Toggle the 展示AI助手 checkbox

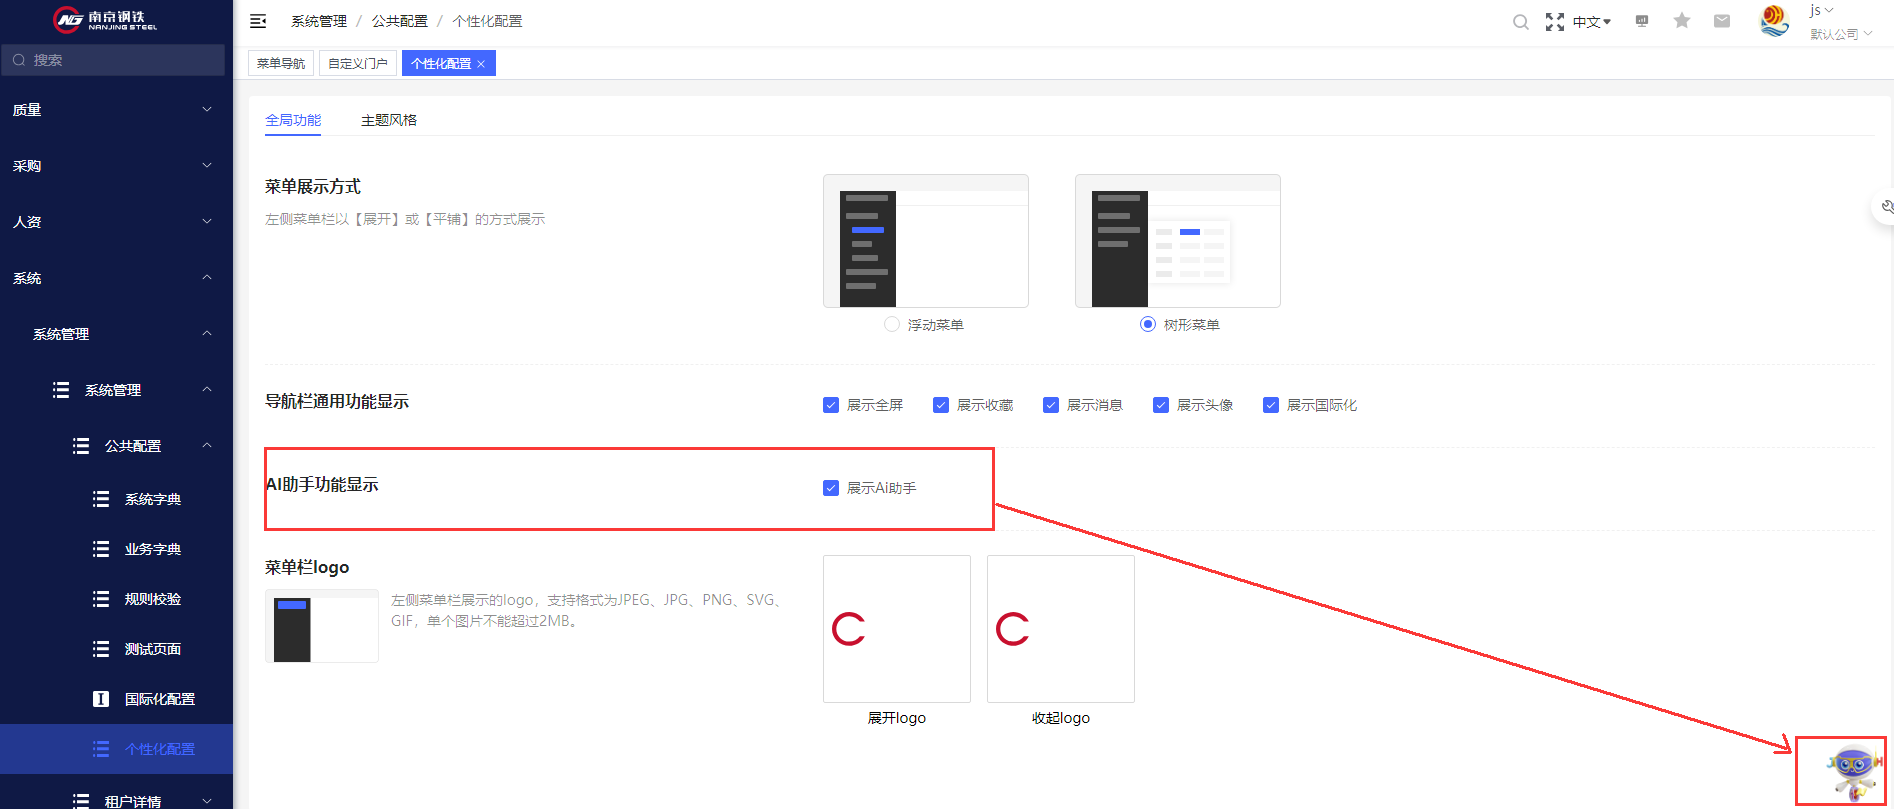(831, 488)
